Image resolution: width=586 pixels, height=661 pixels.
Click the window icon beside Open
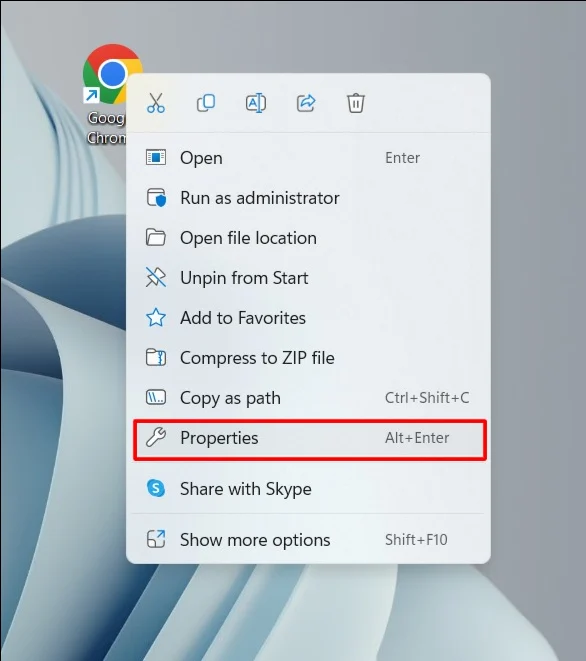click(x=156, y=157)
